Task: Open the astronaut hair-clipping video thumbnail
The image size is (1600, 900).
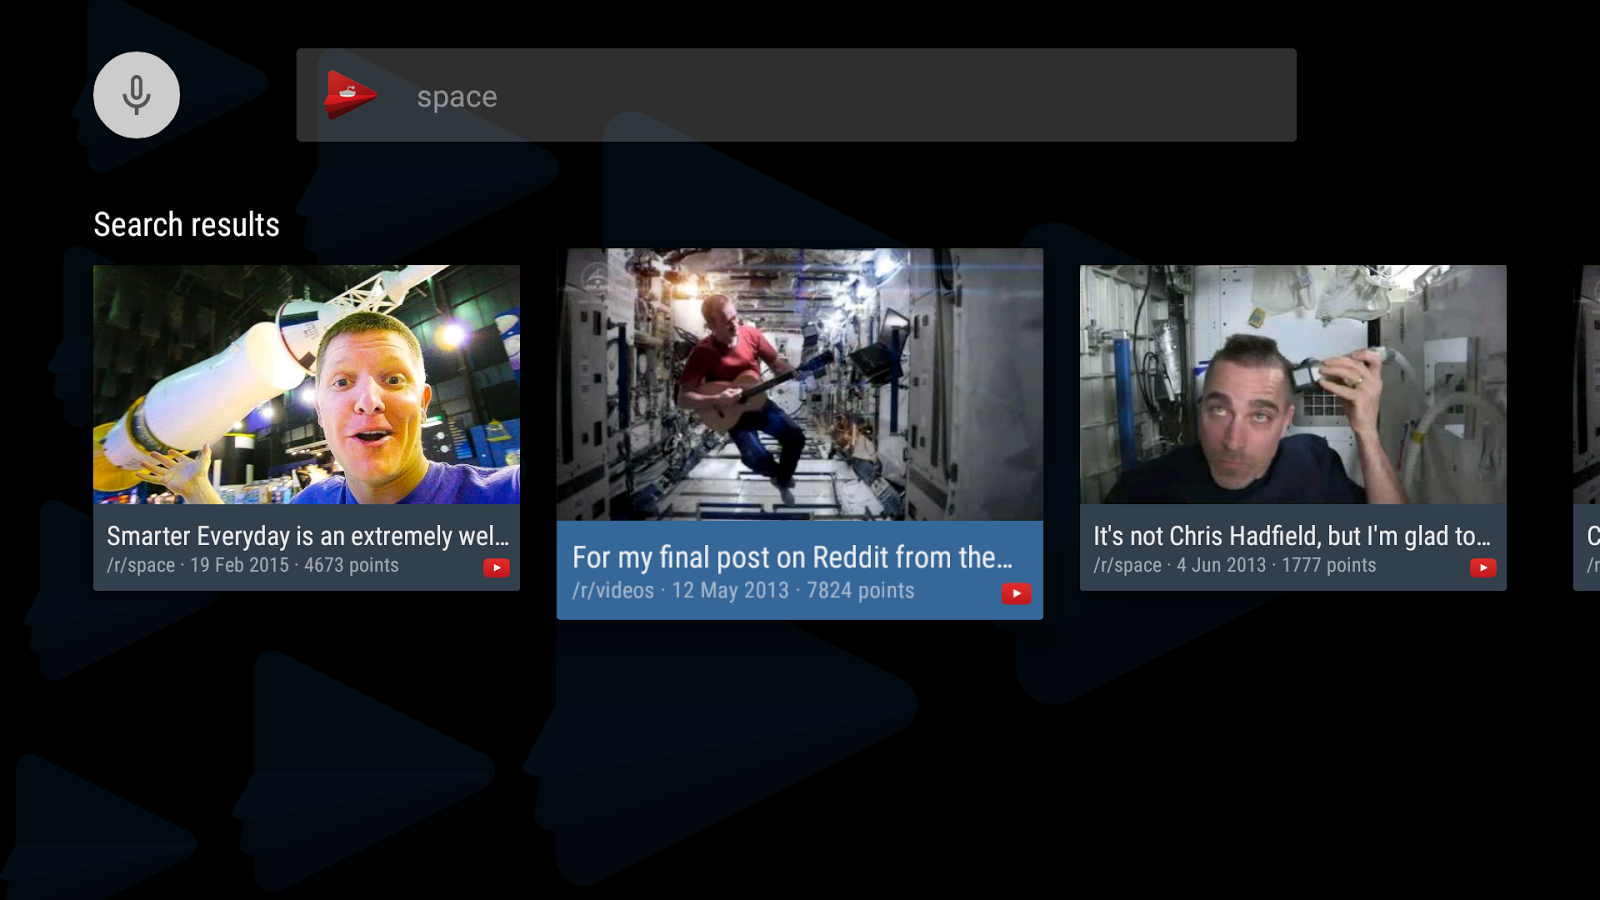Action: coord(1292,384)
